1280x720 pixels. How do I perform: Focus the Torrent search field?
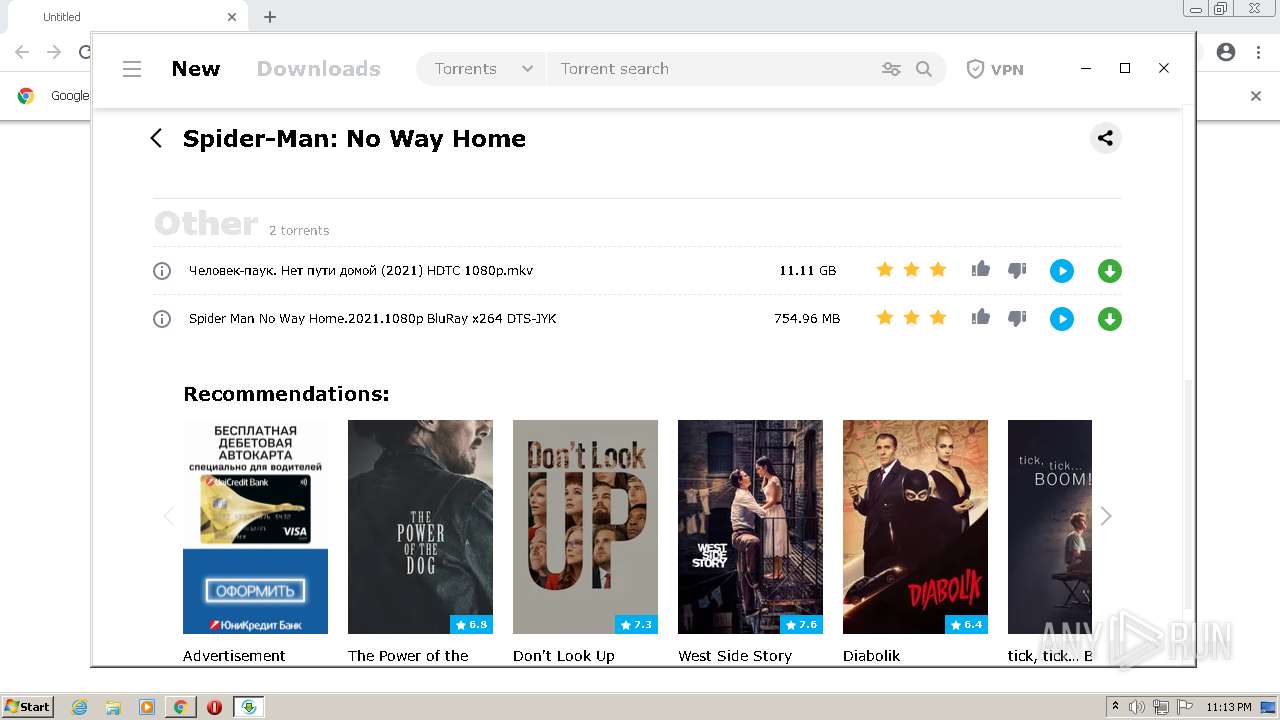click(710, 69)
